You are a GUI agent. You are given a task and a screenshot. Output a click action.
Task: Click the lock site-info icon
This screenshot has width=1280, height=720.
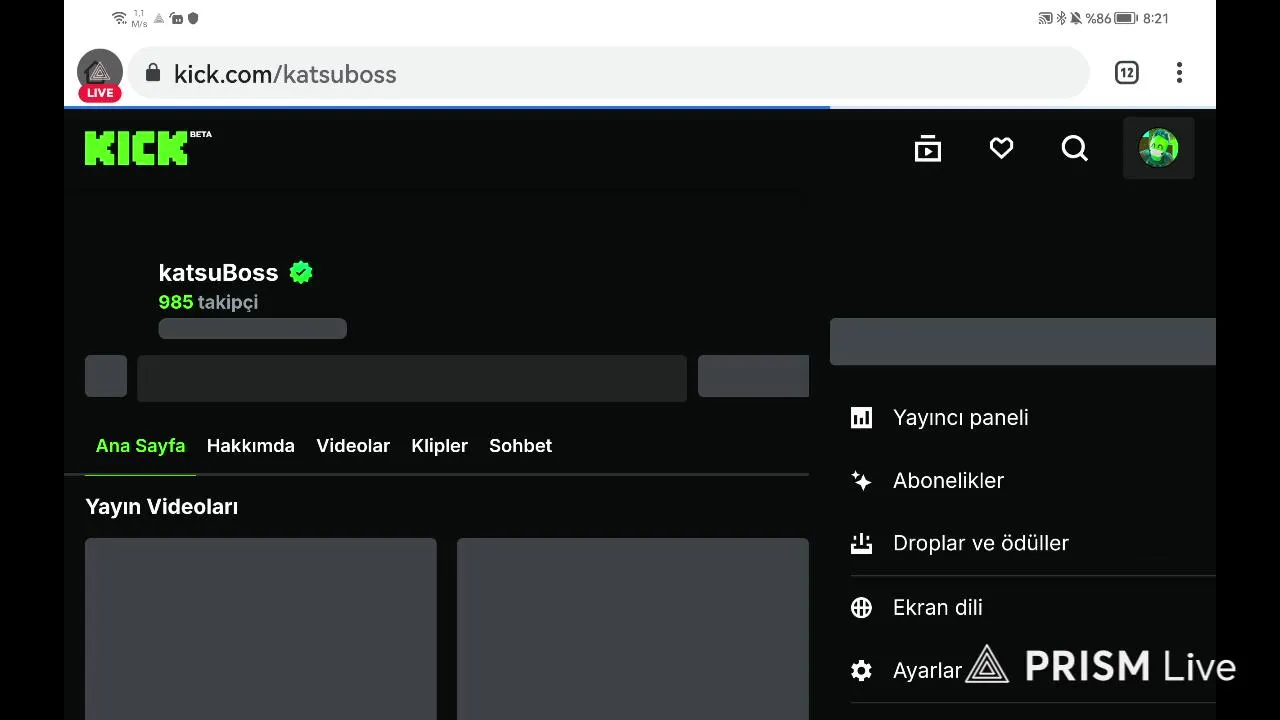pyautogui.click(x=153, y=73)
